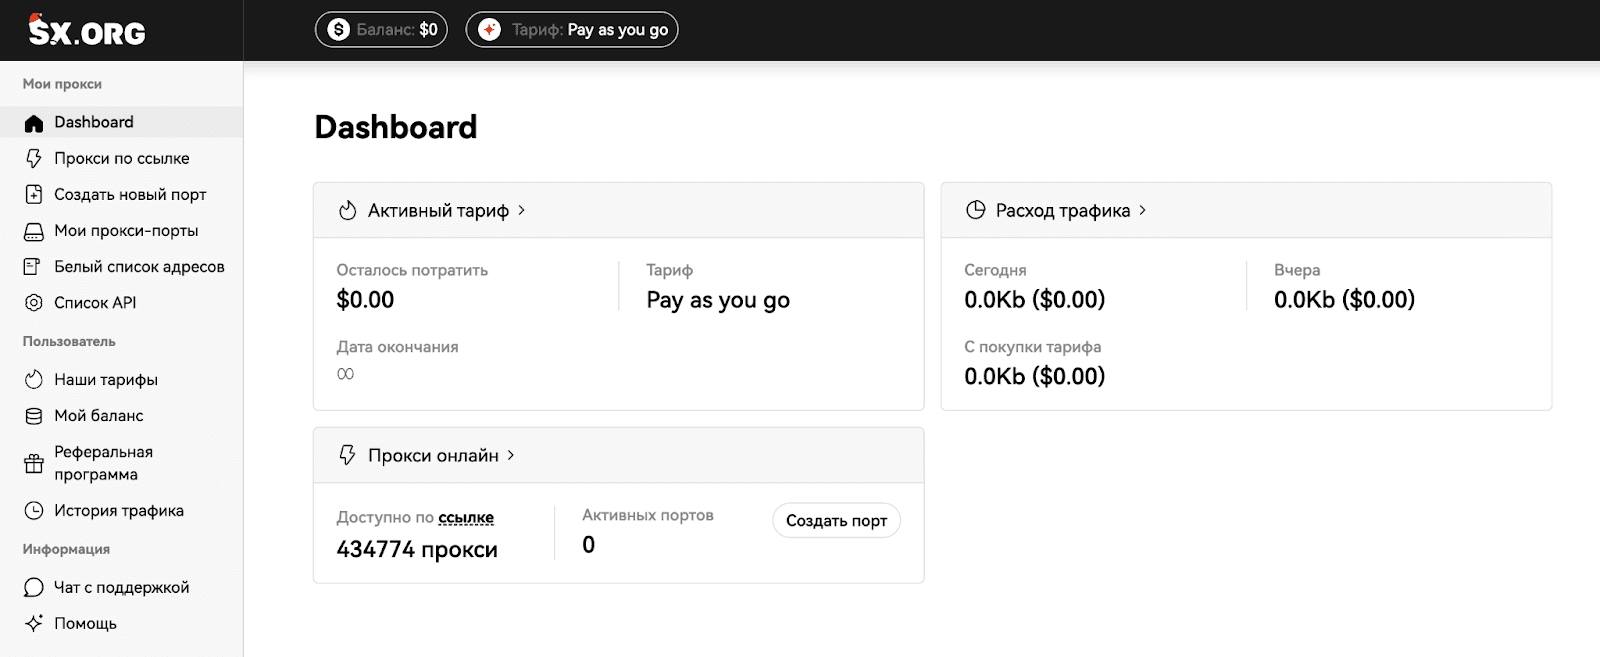Click the chat bubble icon for support
This screenshot has width=1600, height=657.
pos(34,587)
